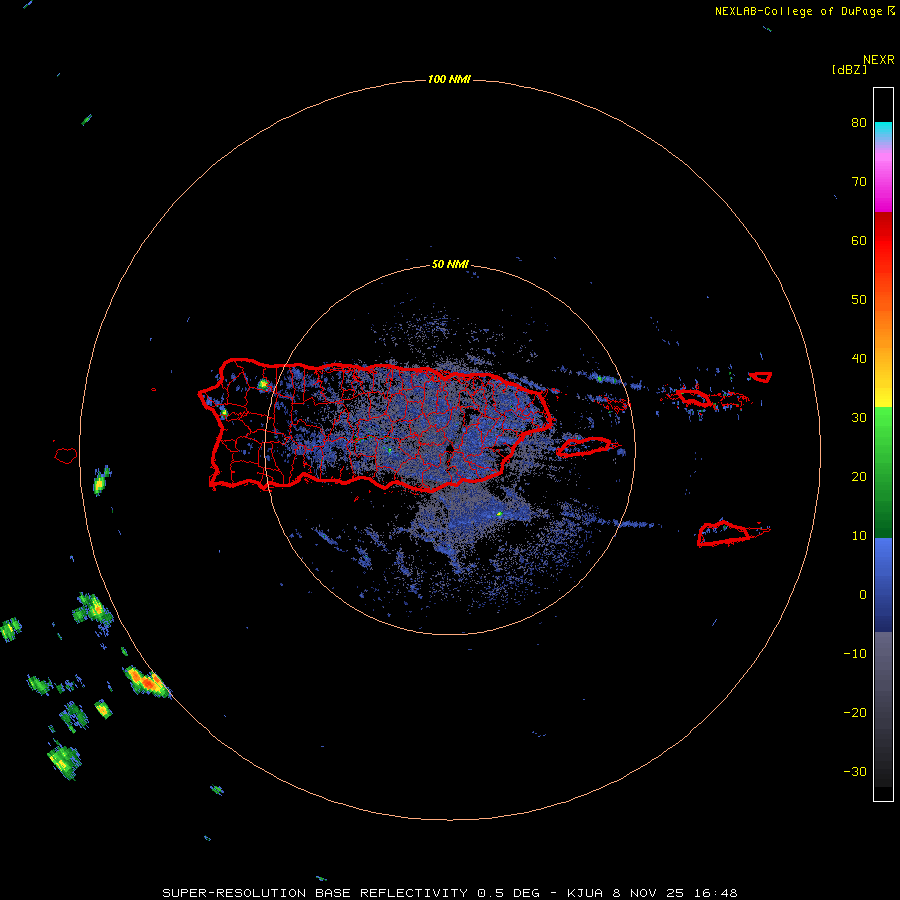Image resolution: width=900 pixels, height=900 pixels.
Task: Click the 20 value on the dBZ scale
Action: click(859, 477)
